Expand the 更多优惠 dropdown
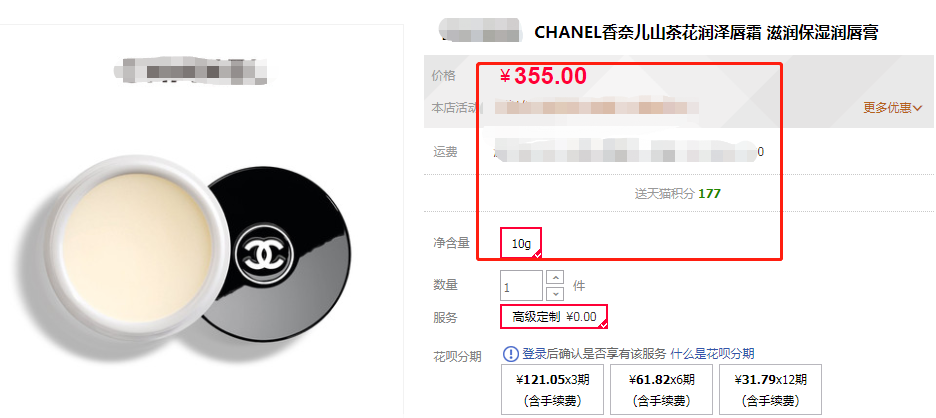The height and width of the screenshot is (418, 936). (892, 108)
